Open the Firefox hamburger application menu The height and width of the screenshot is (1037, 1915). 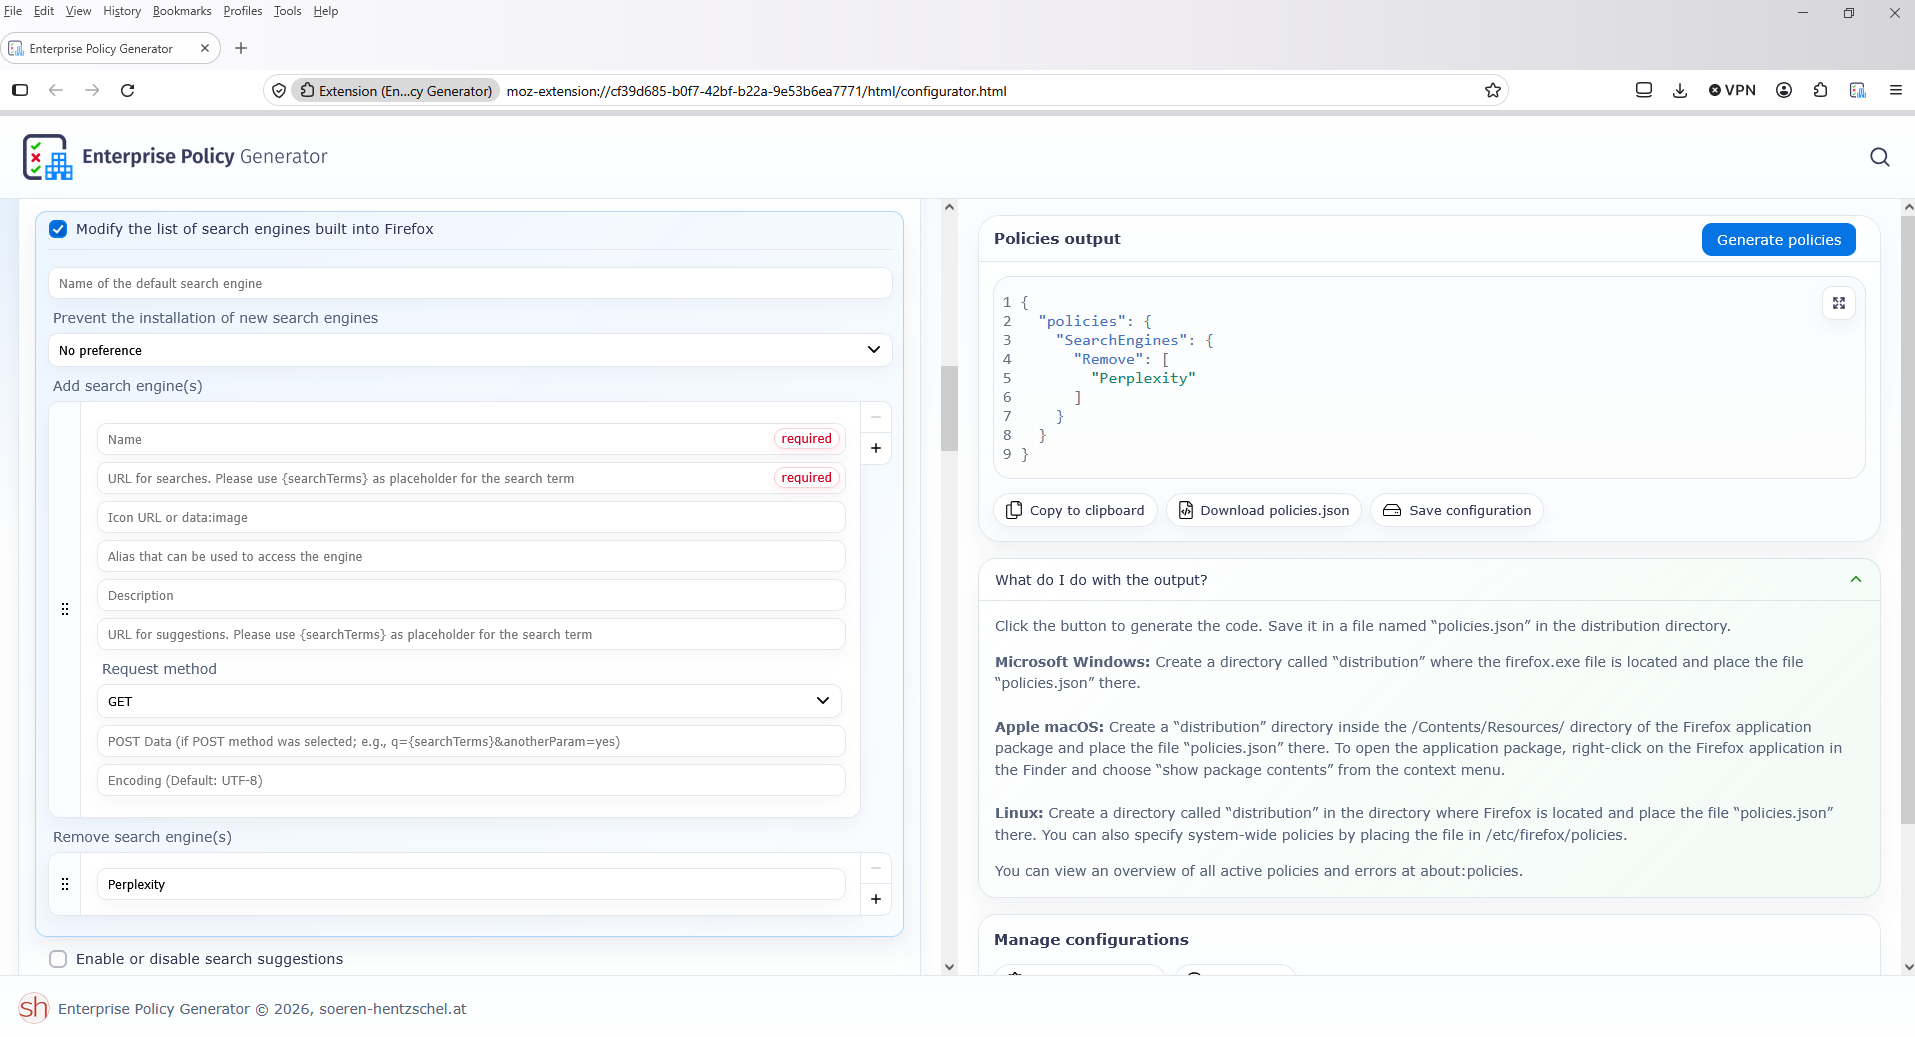(x=1895, y=90)
